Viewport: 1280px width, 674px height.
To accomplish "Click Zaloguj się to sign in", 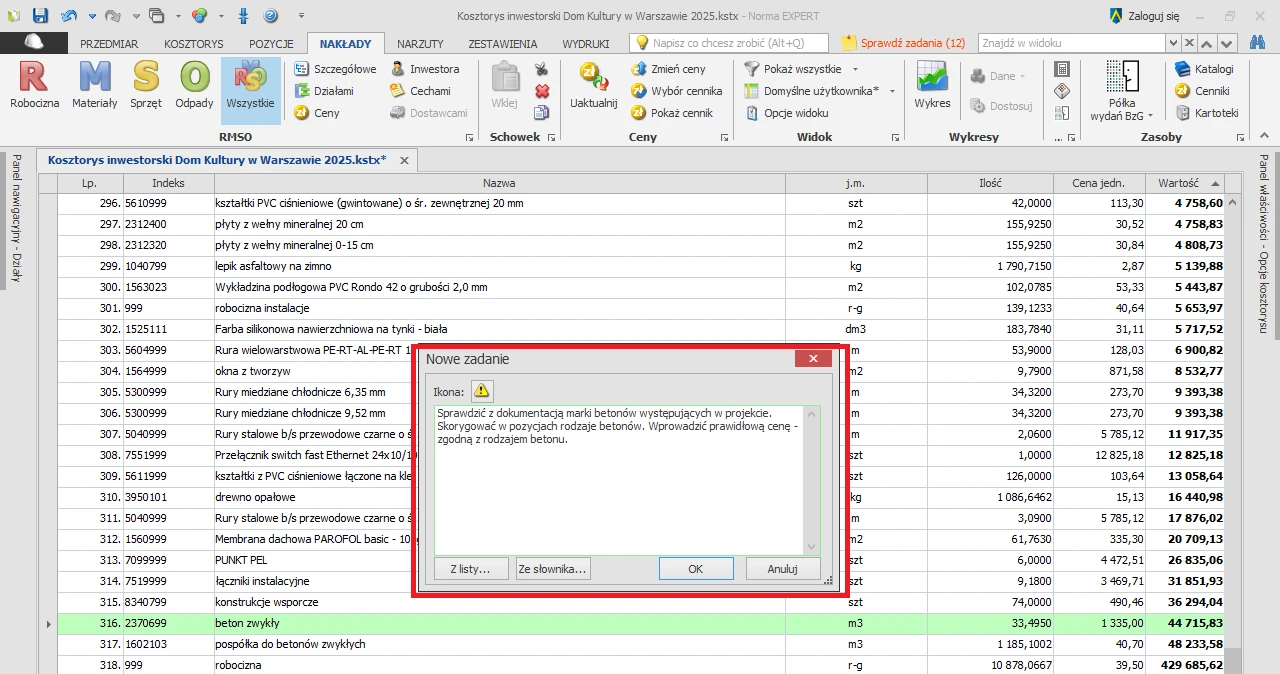I will pos(1144,16).
